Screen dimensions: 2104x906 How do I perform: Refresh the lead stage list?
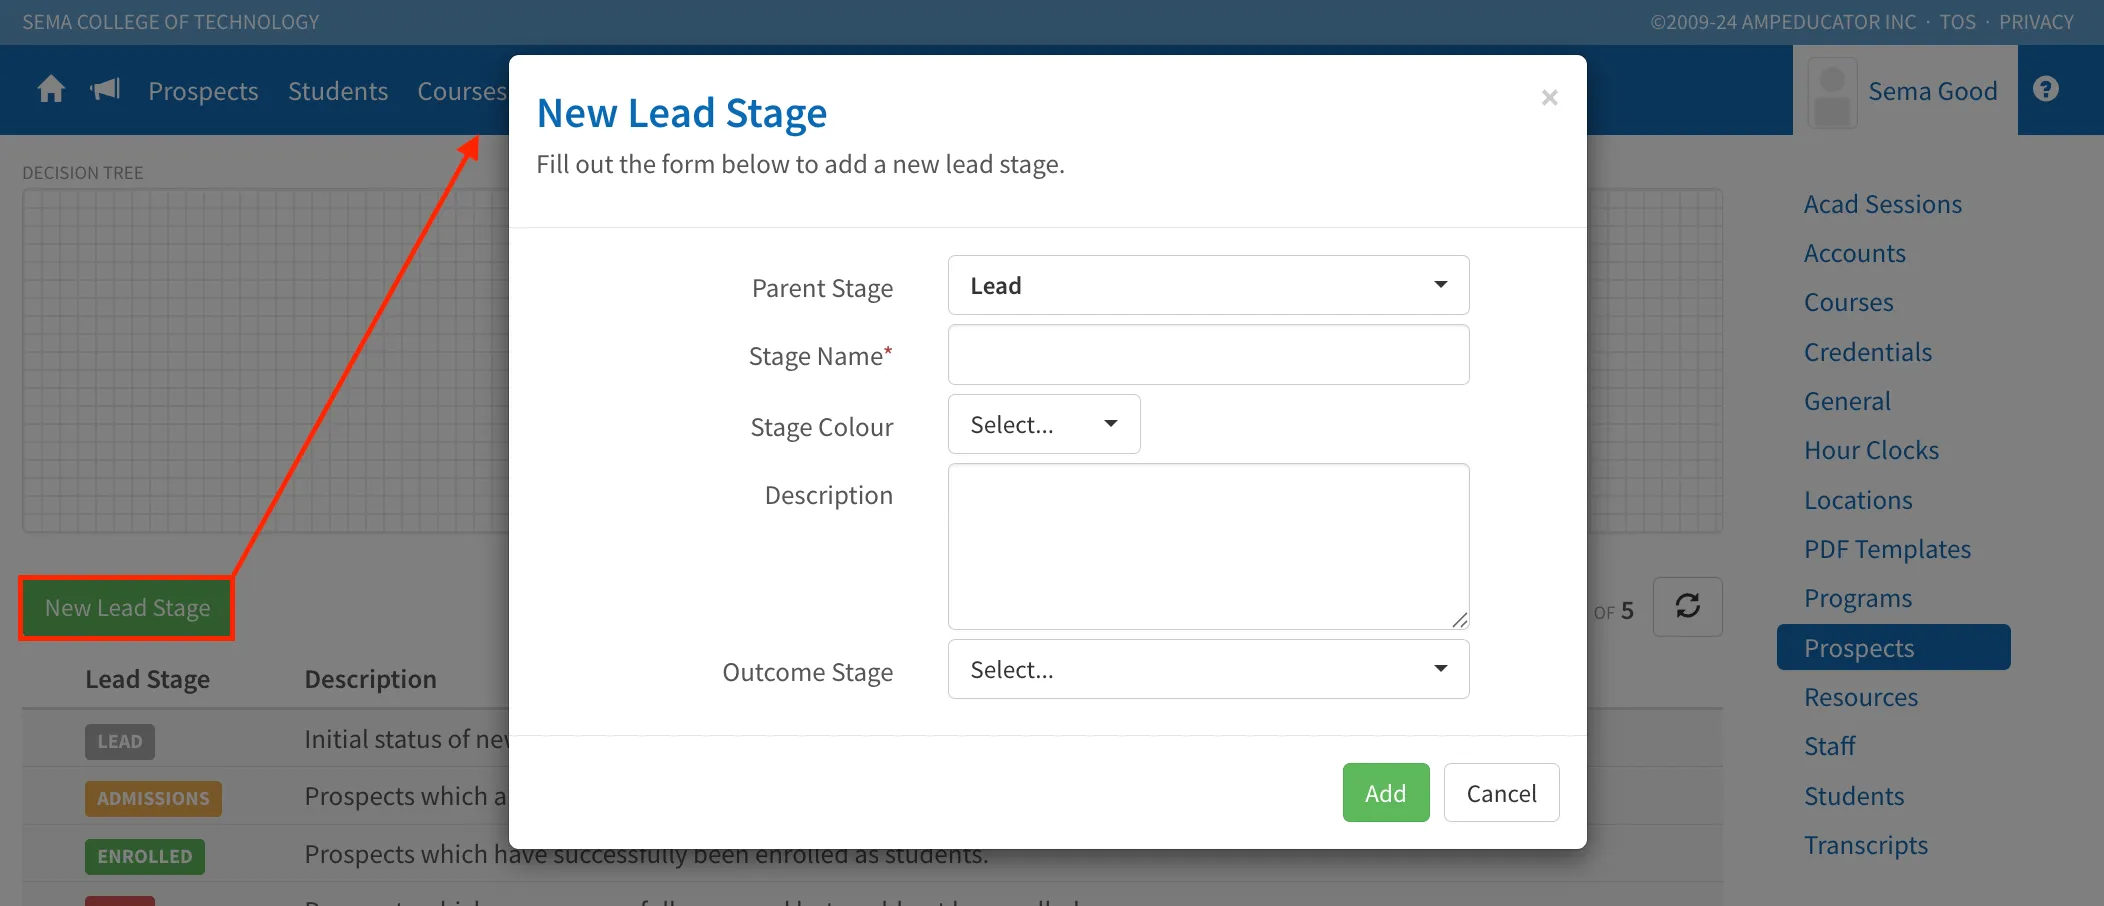[1687, 606]
